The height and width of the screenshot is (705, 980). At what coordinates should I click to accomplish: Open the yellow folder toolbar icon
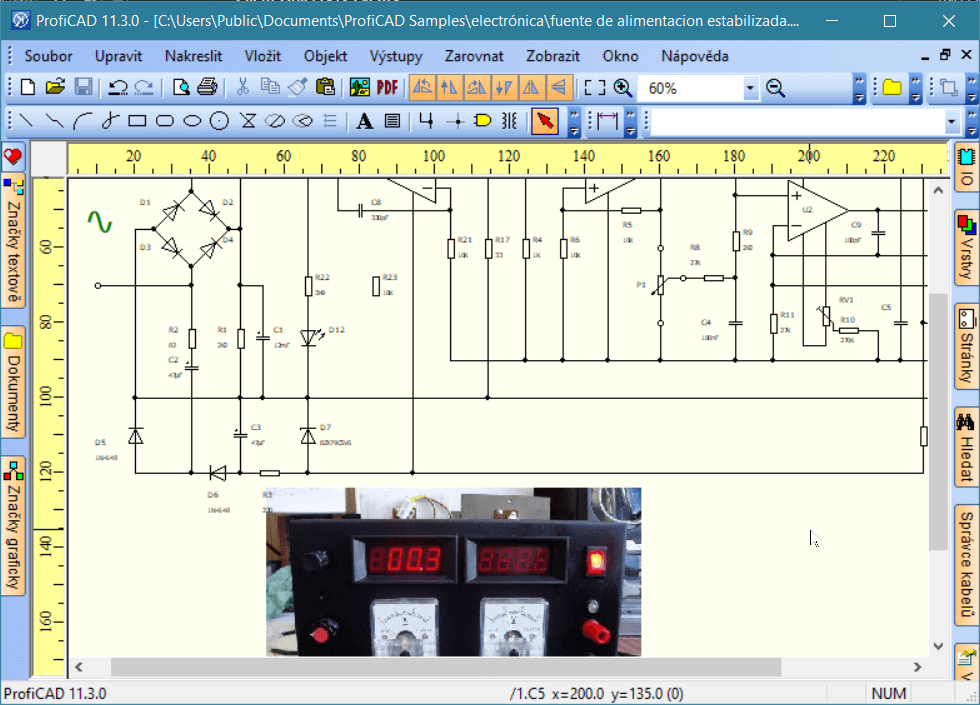pyautogui.click(x=892, y=88)
